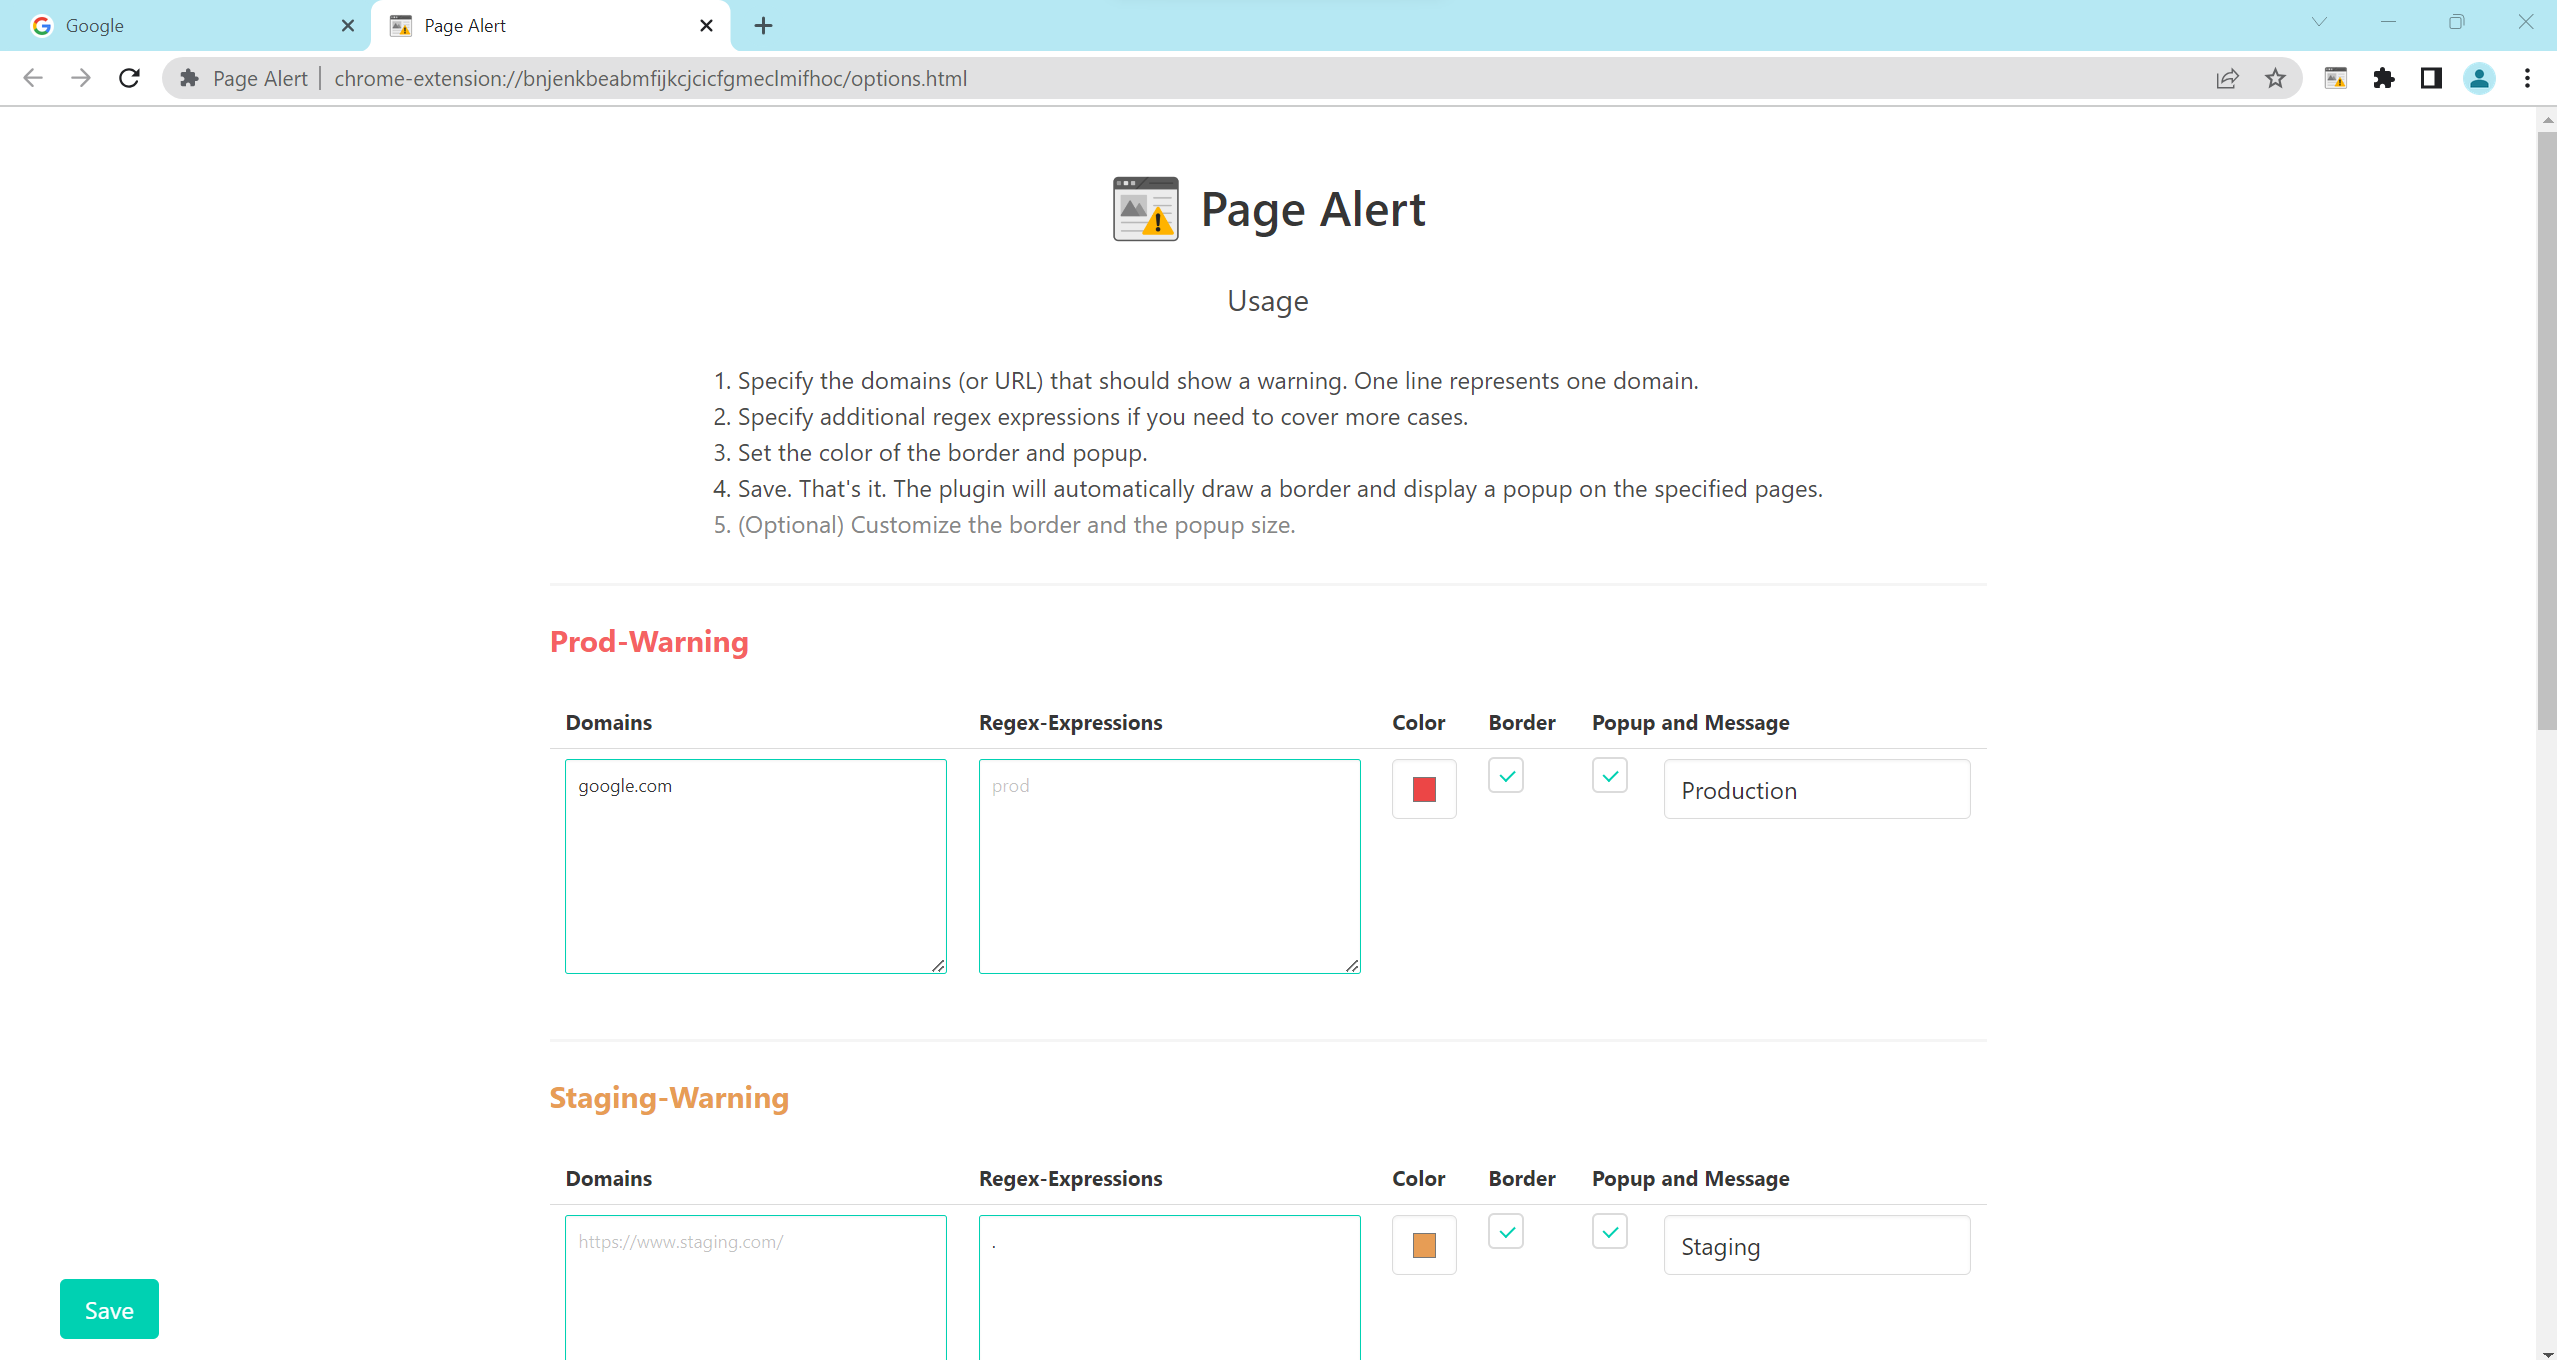
Task: Focus the Staging-Warning Regex-Expressions textarea
Action: pyautogui.click(x=1170, y=1288)
